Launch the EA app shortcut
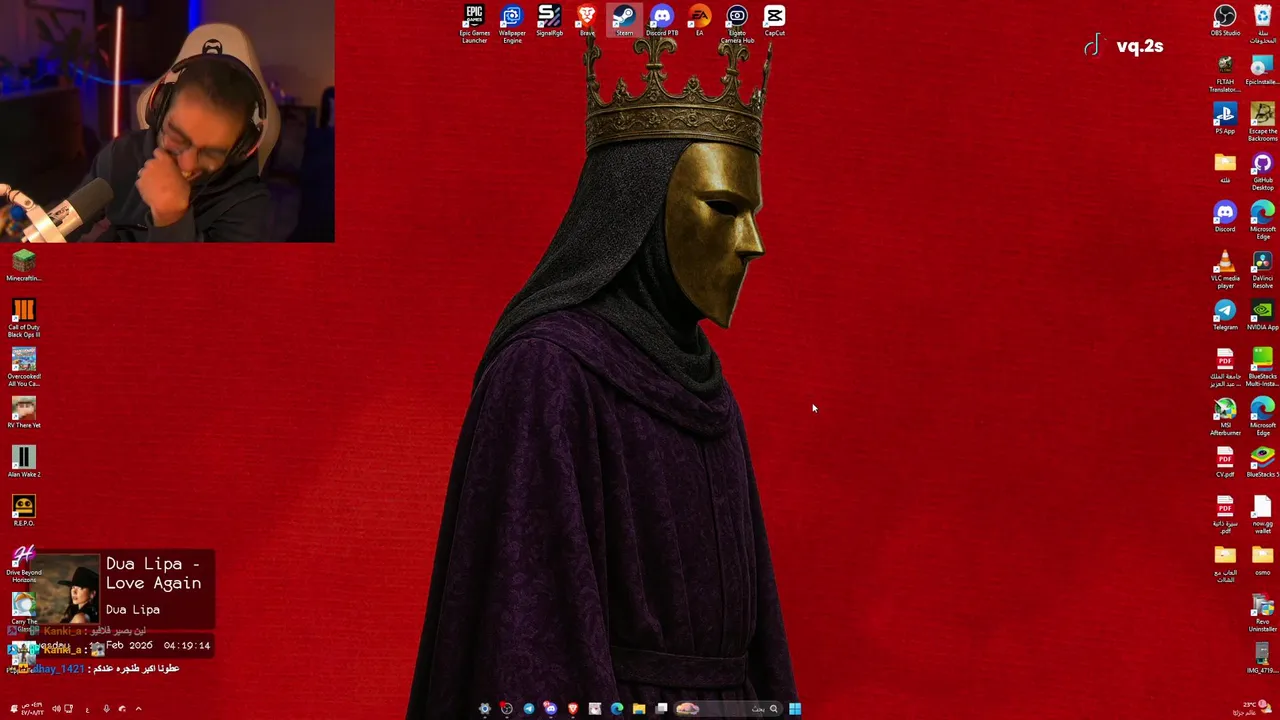 pos(699,21)
